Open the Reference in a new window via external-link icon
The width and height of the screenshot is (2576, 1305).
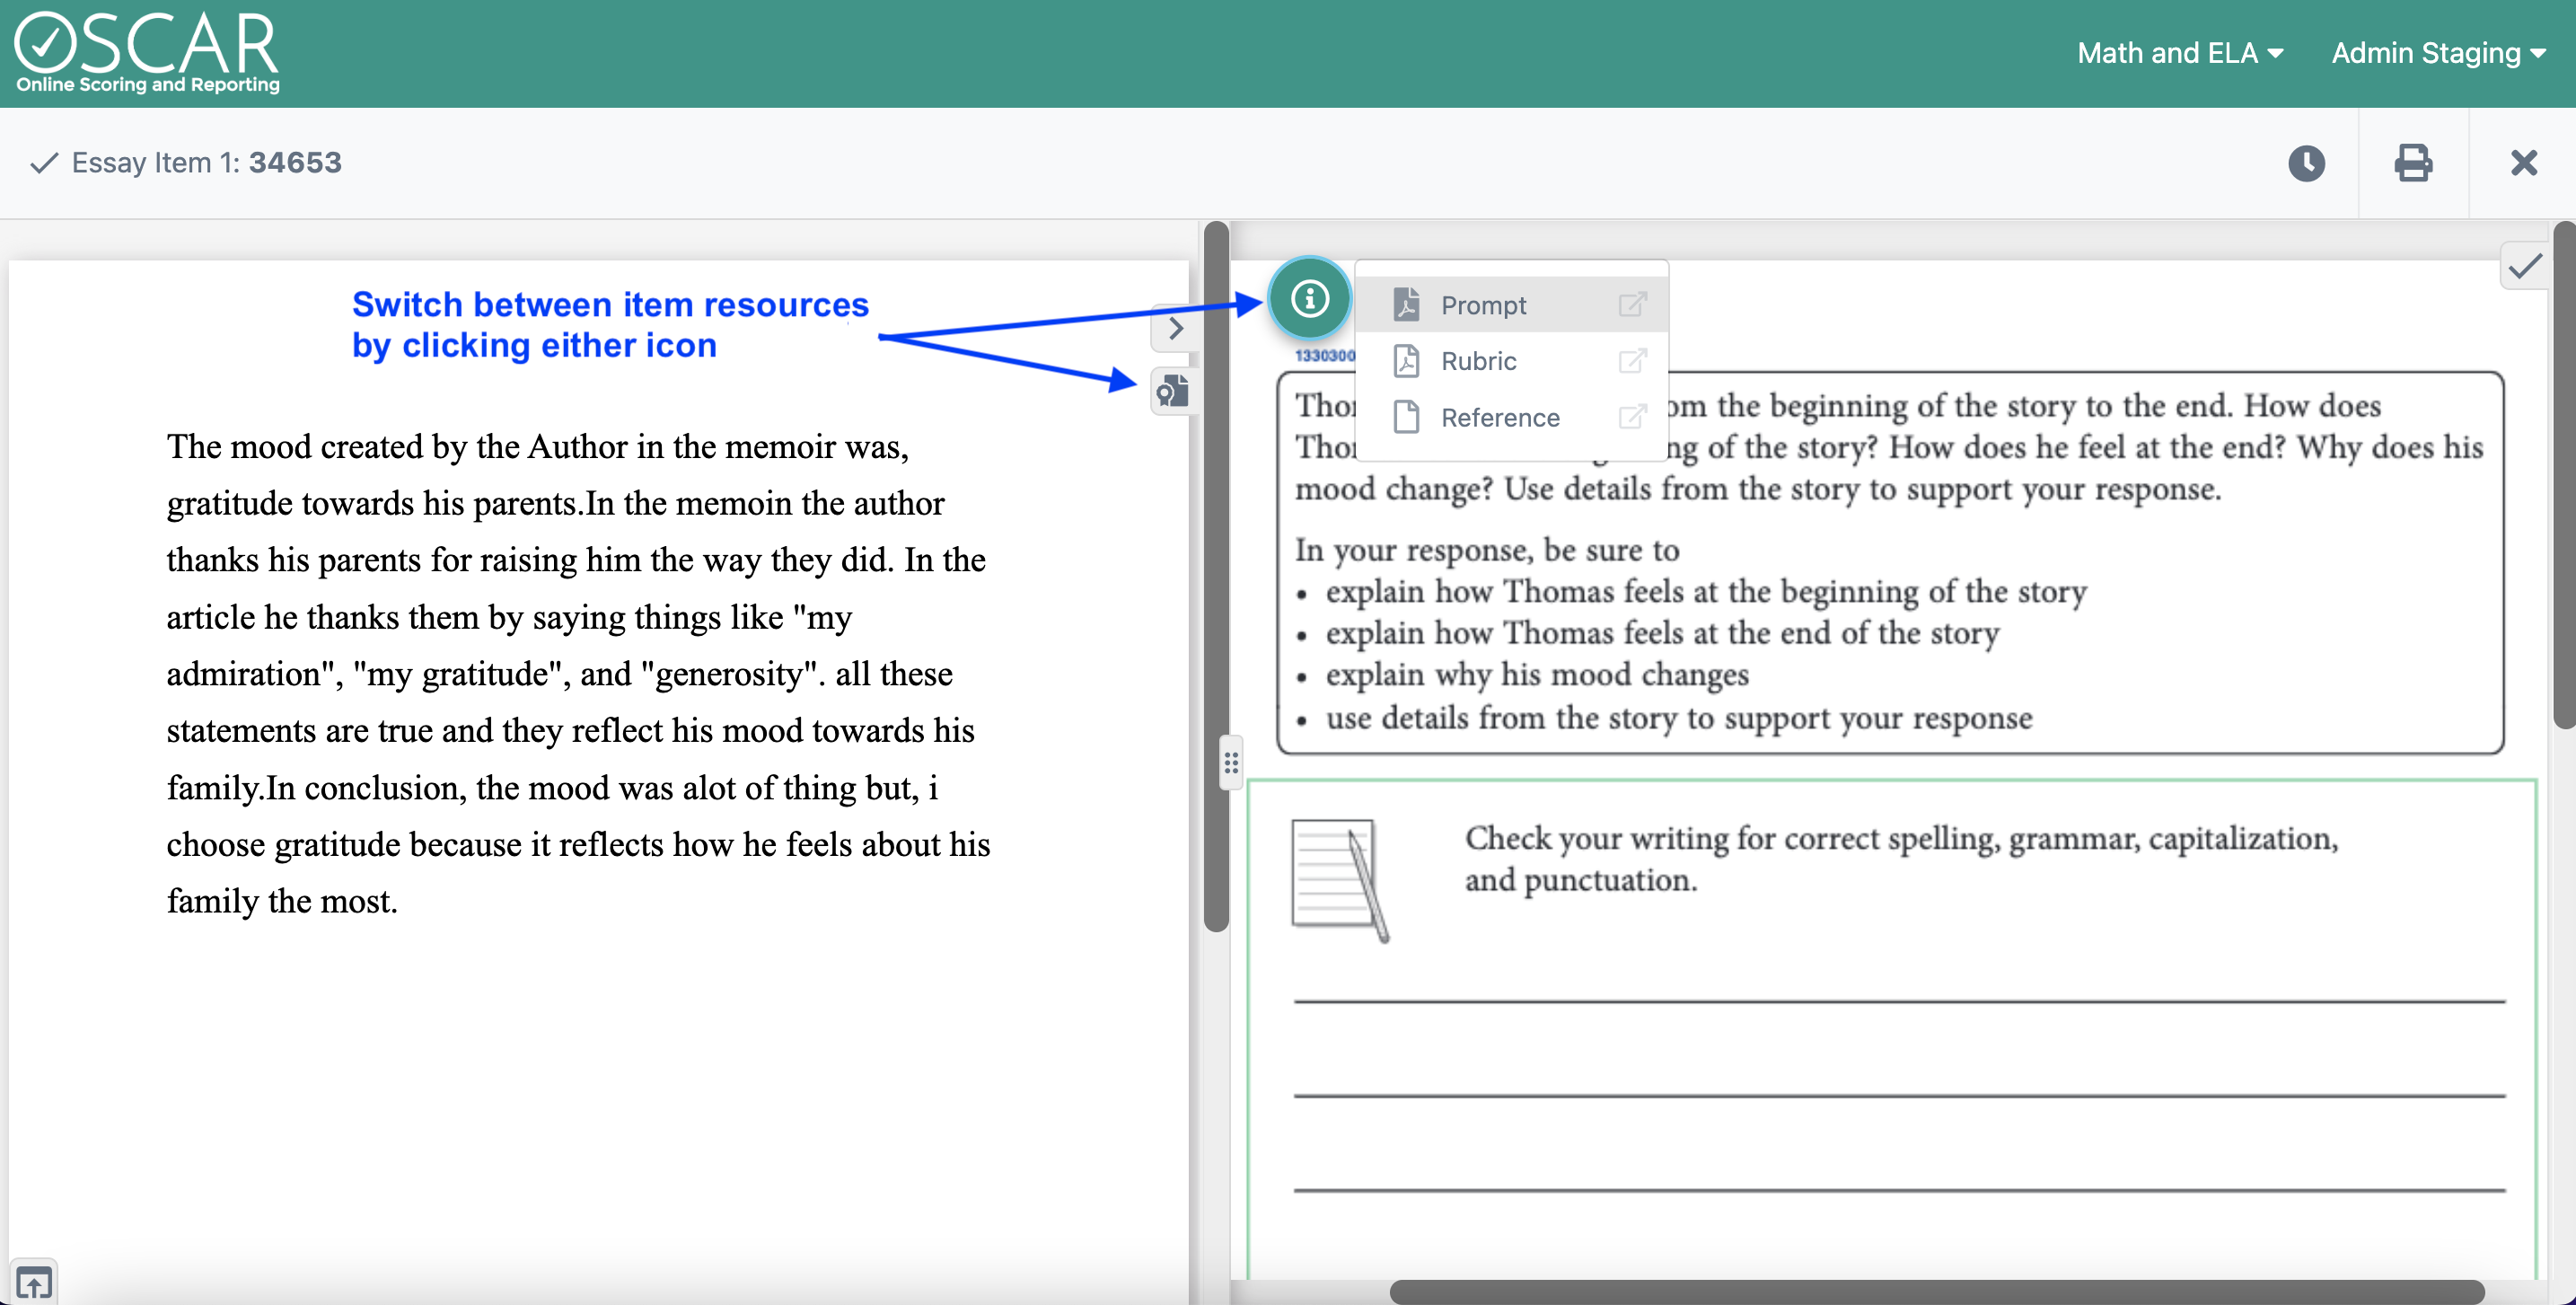point(1633,417)
